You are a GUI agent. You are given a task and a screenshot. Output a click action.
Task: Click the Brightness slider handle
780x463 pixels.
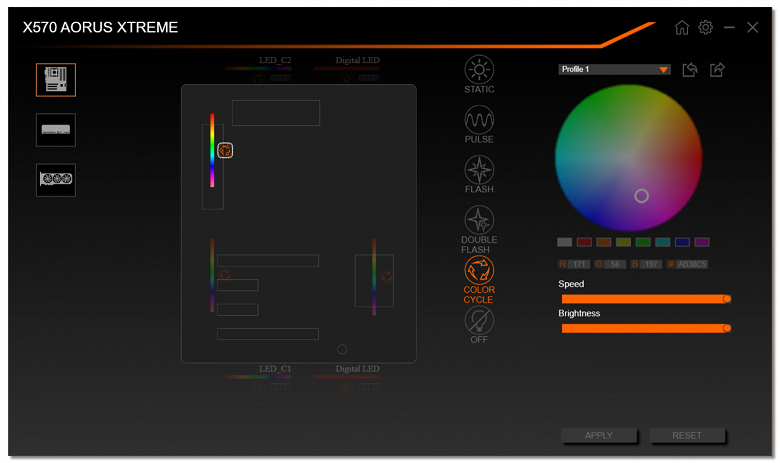[x=727, y=328]
